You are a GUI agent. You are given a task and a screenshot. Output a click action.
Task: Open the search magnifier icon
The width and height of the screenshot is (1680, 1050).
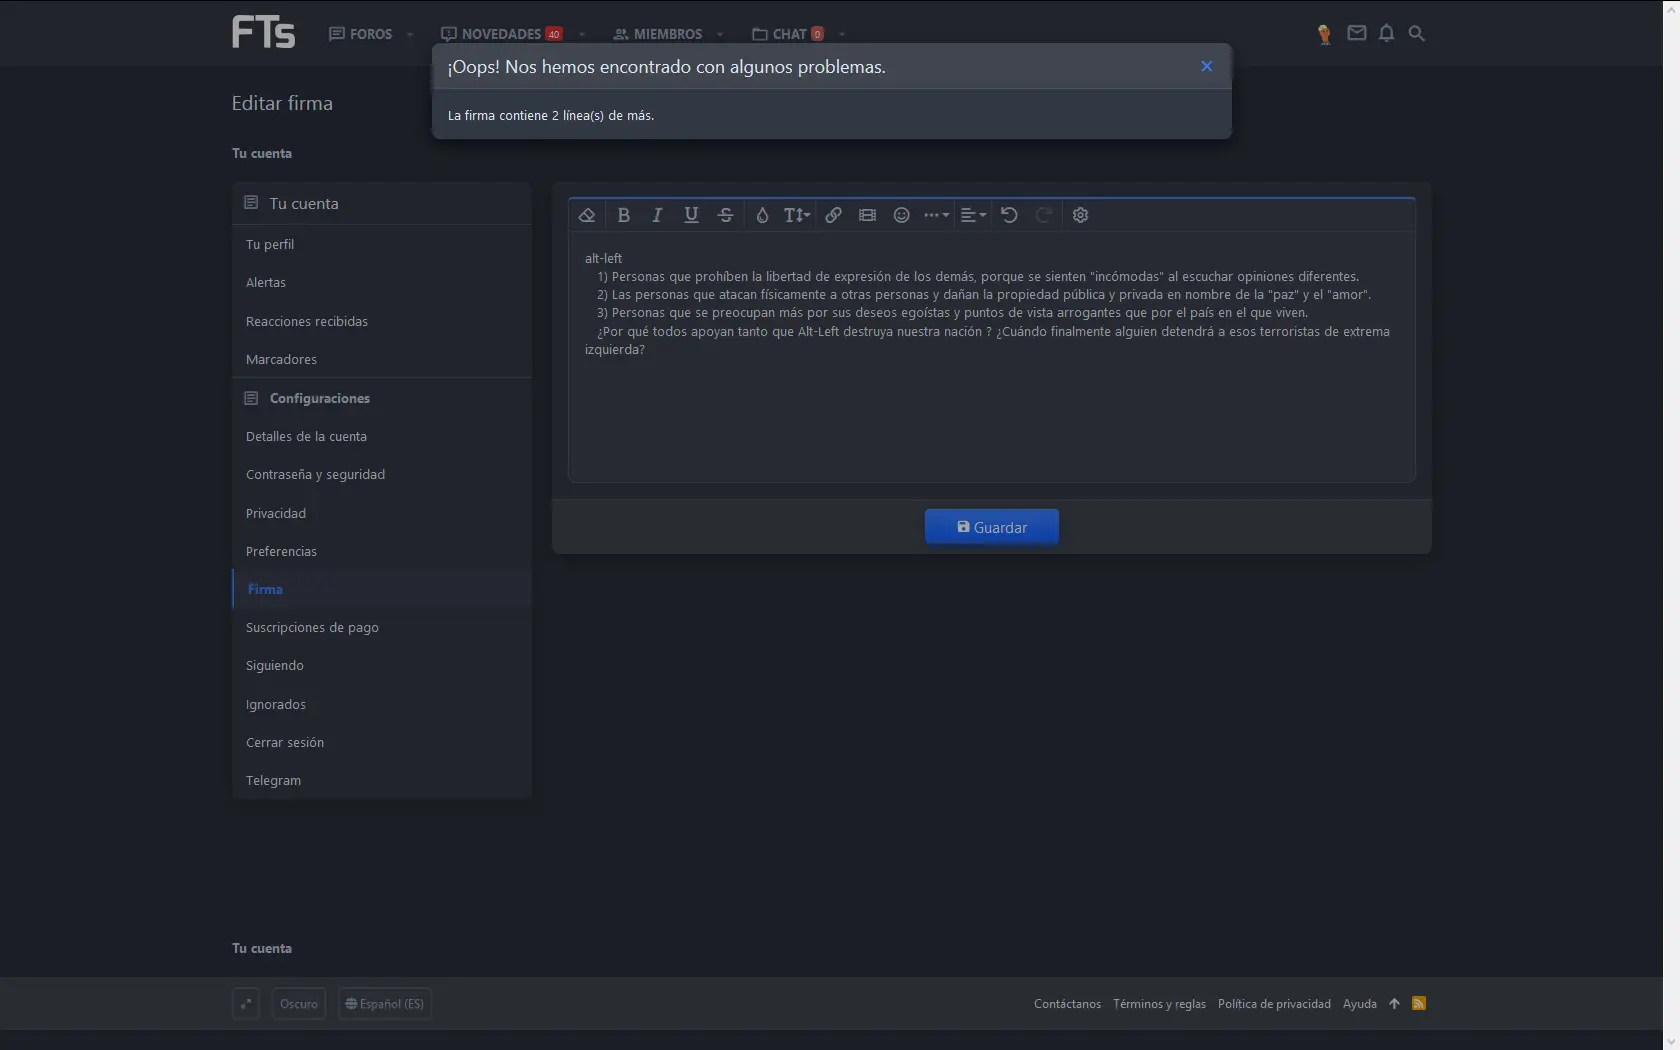click(1416, 33)
